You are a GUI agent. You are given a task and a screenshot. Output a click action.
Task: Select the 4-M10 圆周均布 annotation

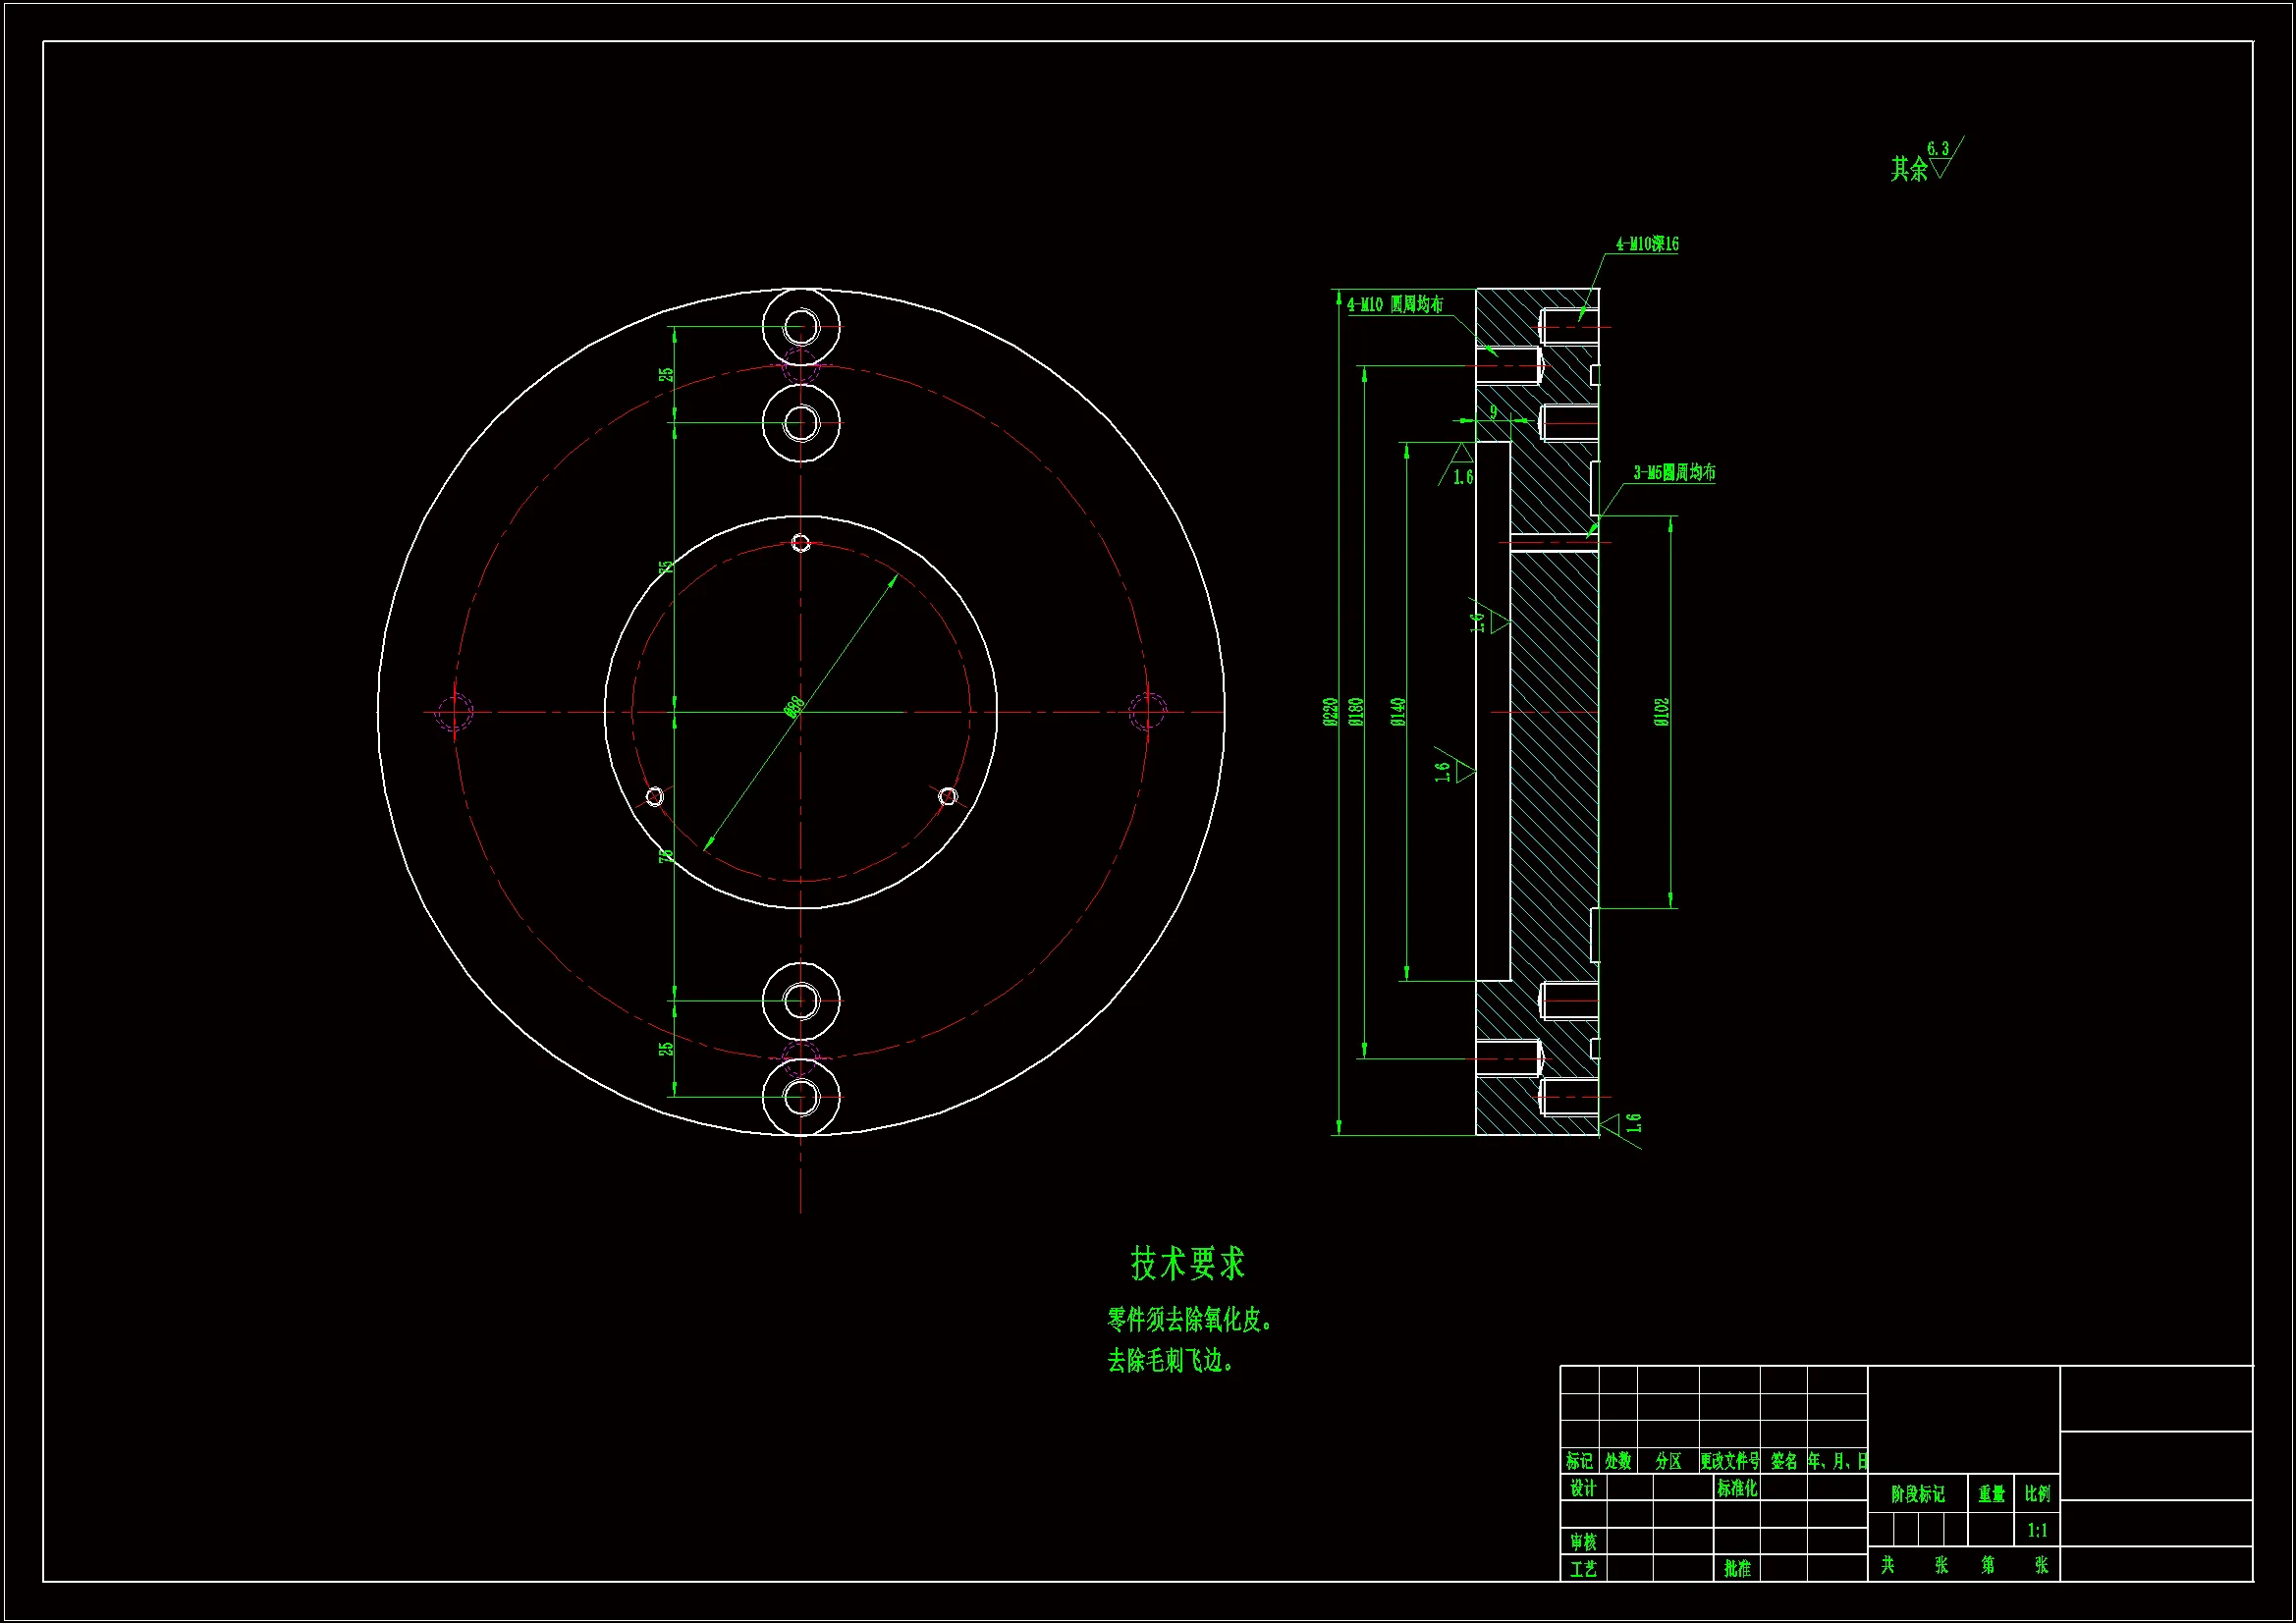pos(1394,304)
